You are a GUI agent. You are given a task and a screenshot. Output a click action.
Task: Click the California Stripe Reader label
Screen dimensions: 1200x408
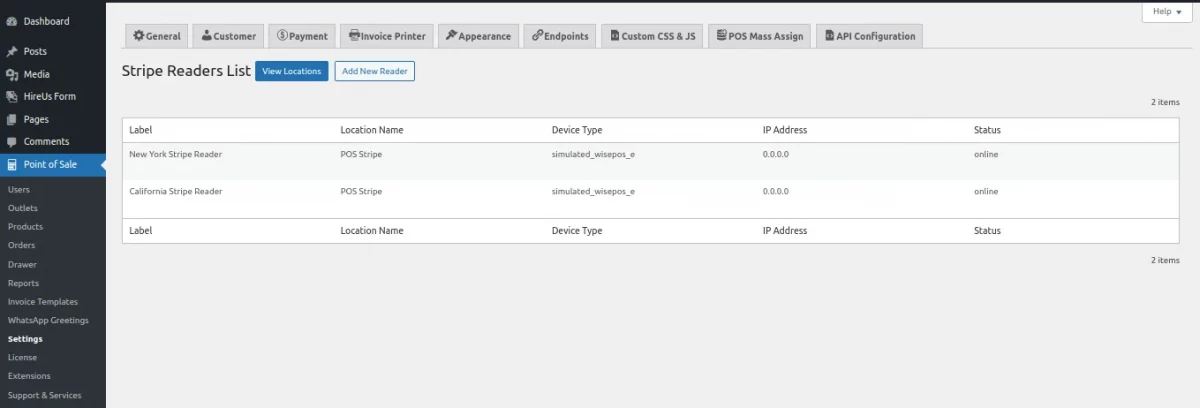point(176,191)
